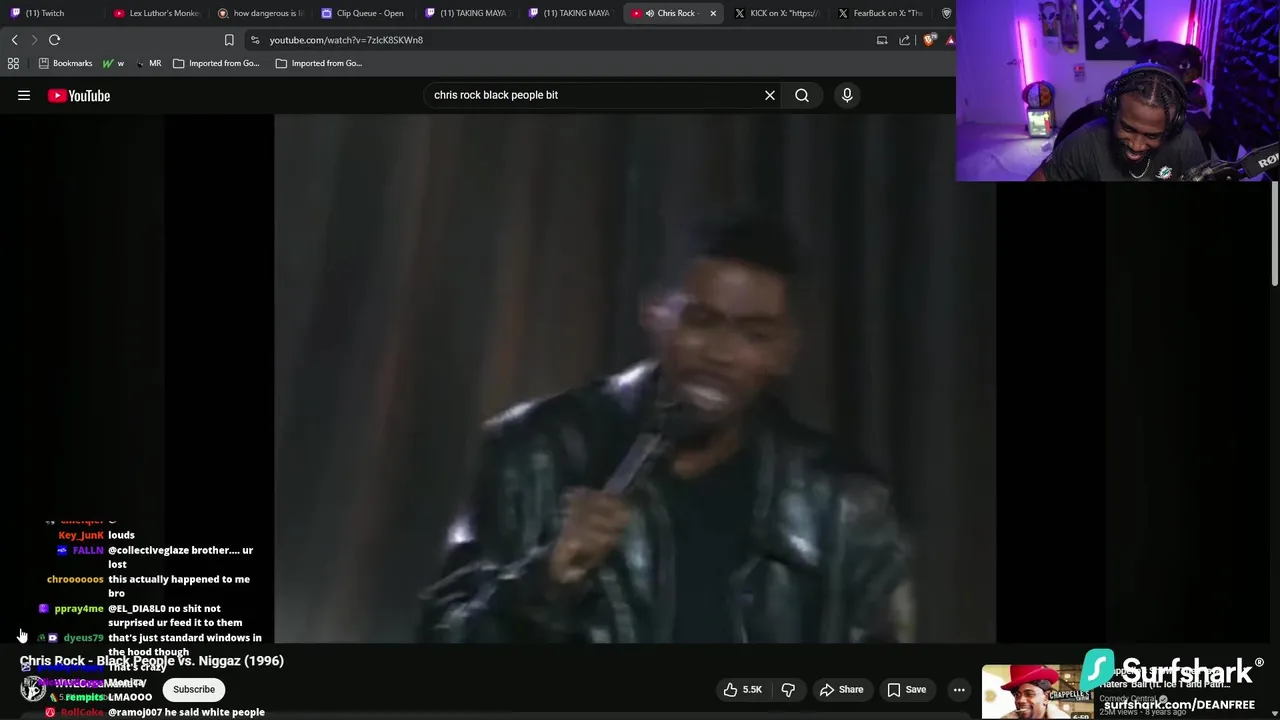Click chat message from chrooooos
The height and width of the screenshot is (720, 1280).
pyautogui.click(x=179, y=586)
